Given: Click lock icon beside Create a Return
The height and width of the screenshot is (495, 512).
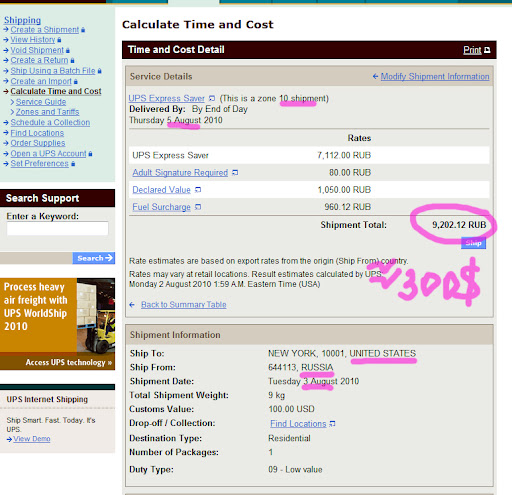Looking at the screenshot, I should click(72, 61).
